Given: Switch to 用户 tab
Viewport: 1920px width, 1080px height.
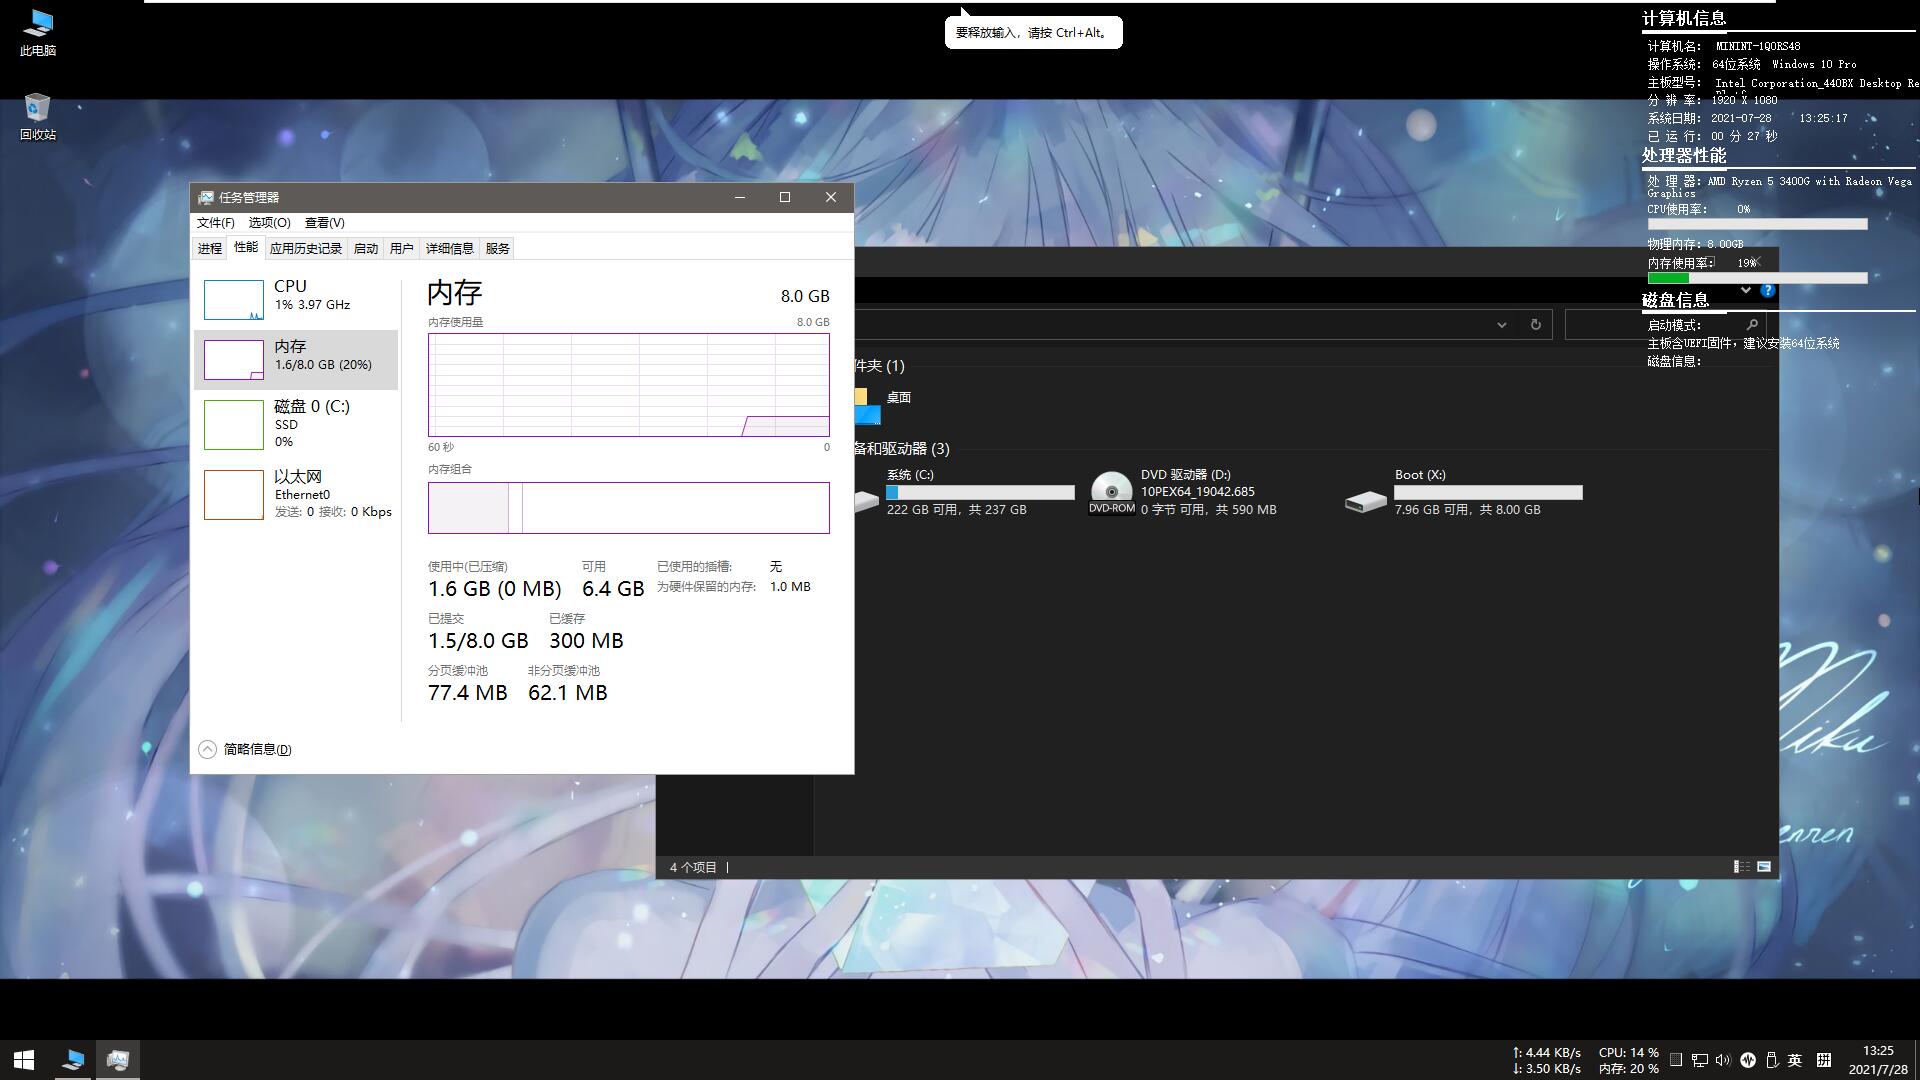Looking at the screenshot, I should click(402, 248).
